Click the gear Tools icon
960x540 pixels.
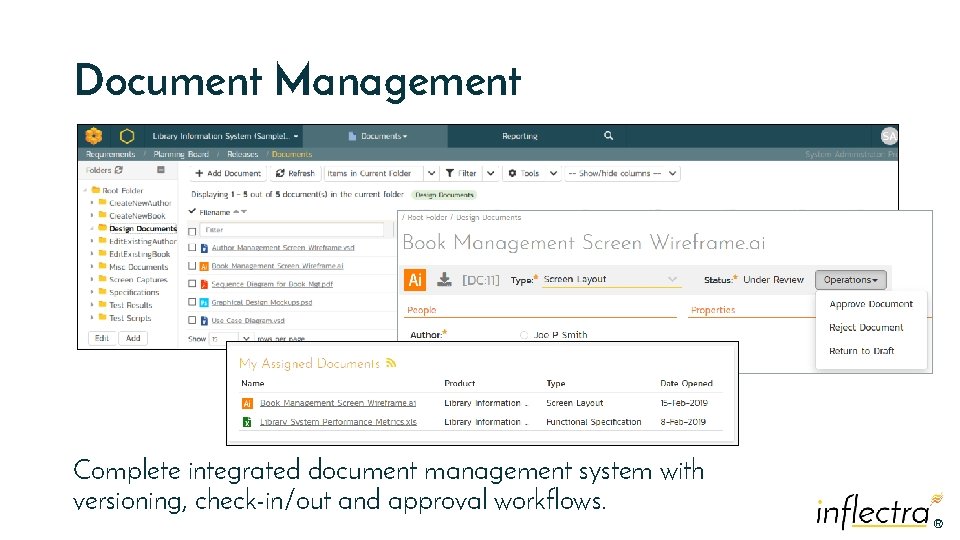pyautogui.click(x=512, y=173)
